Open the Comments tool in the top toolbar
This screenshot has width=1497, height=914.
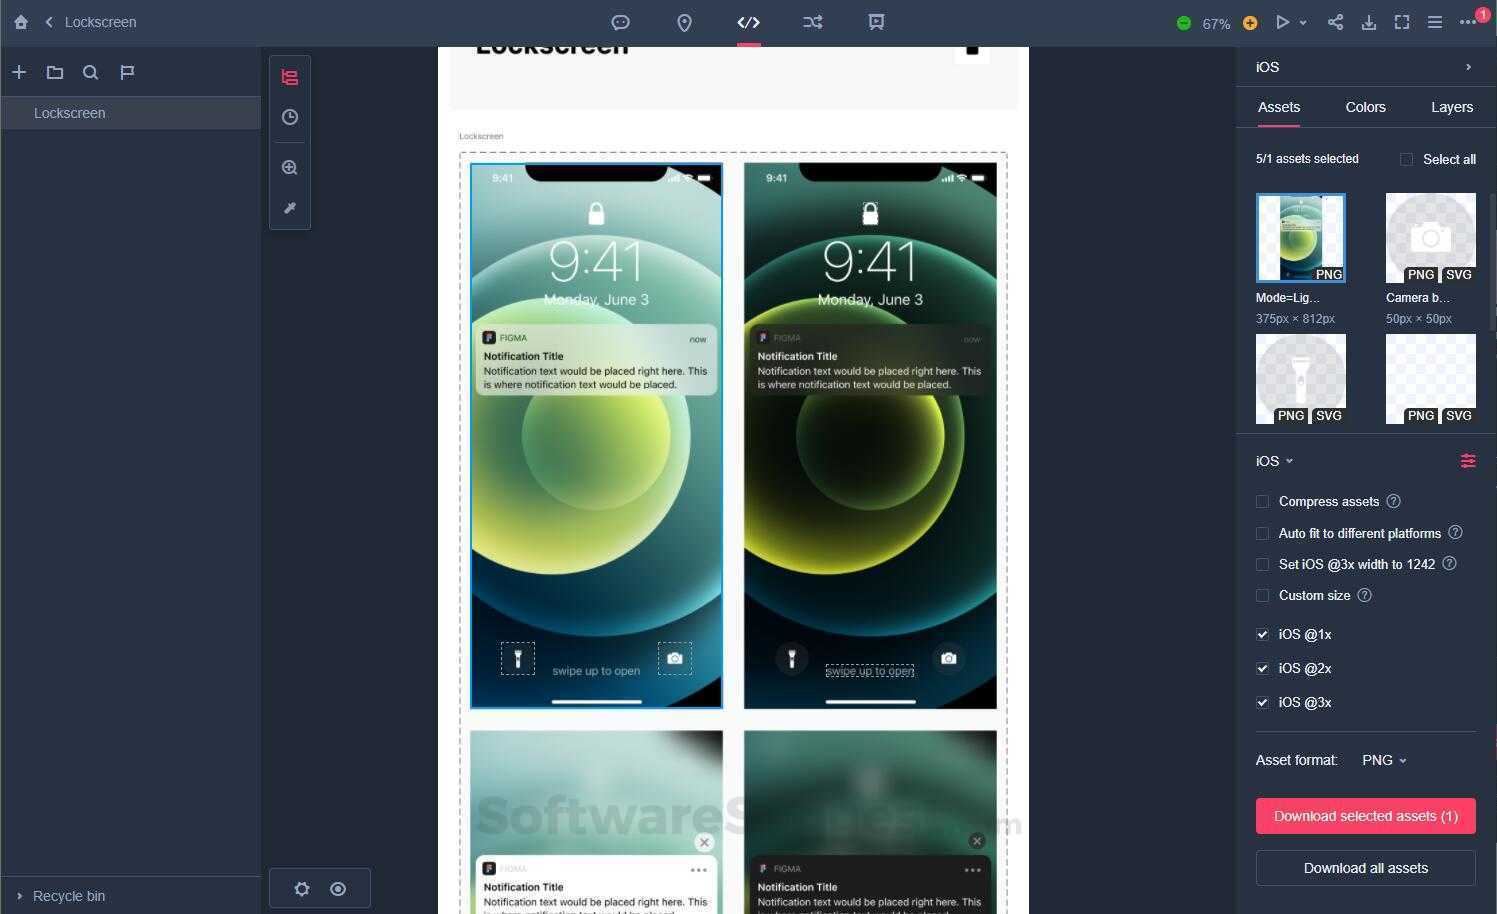point(621,22)
